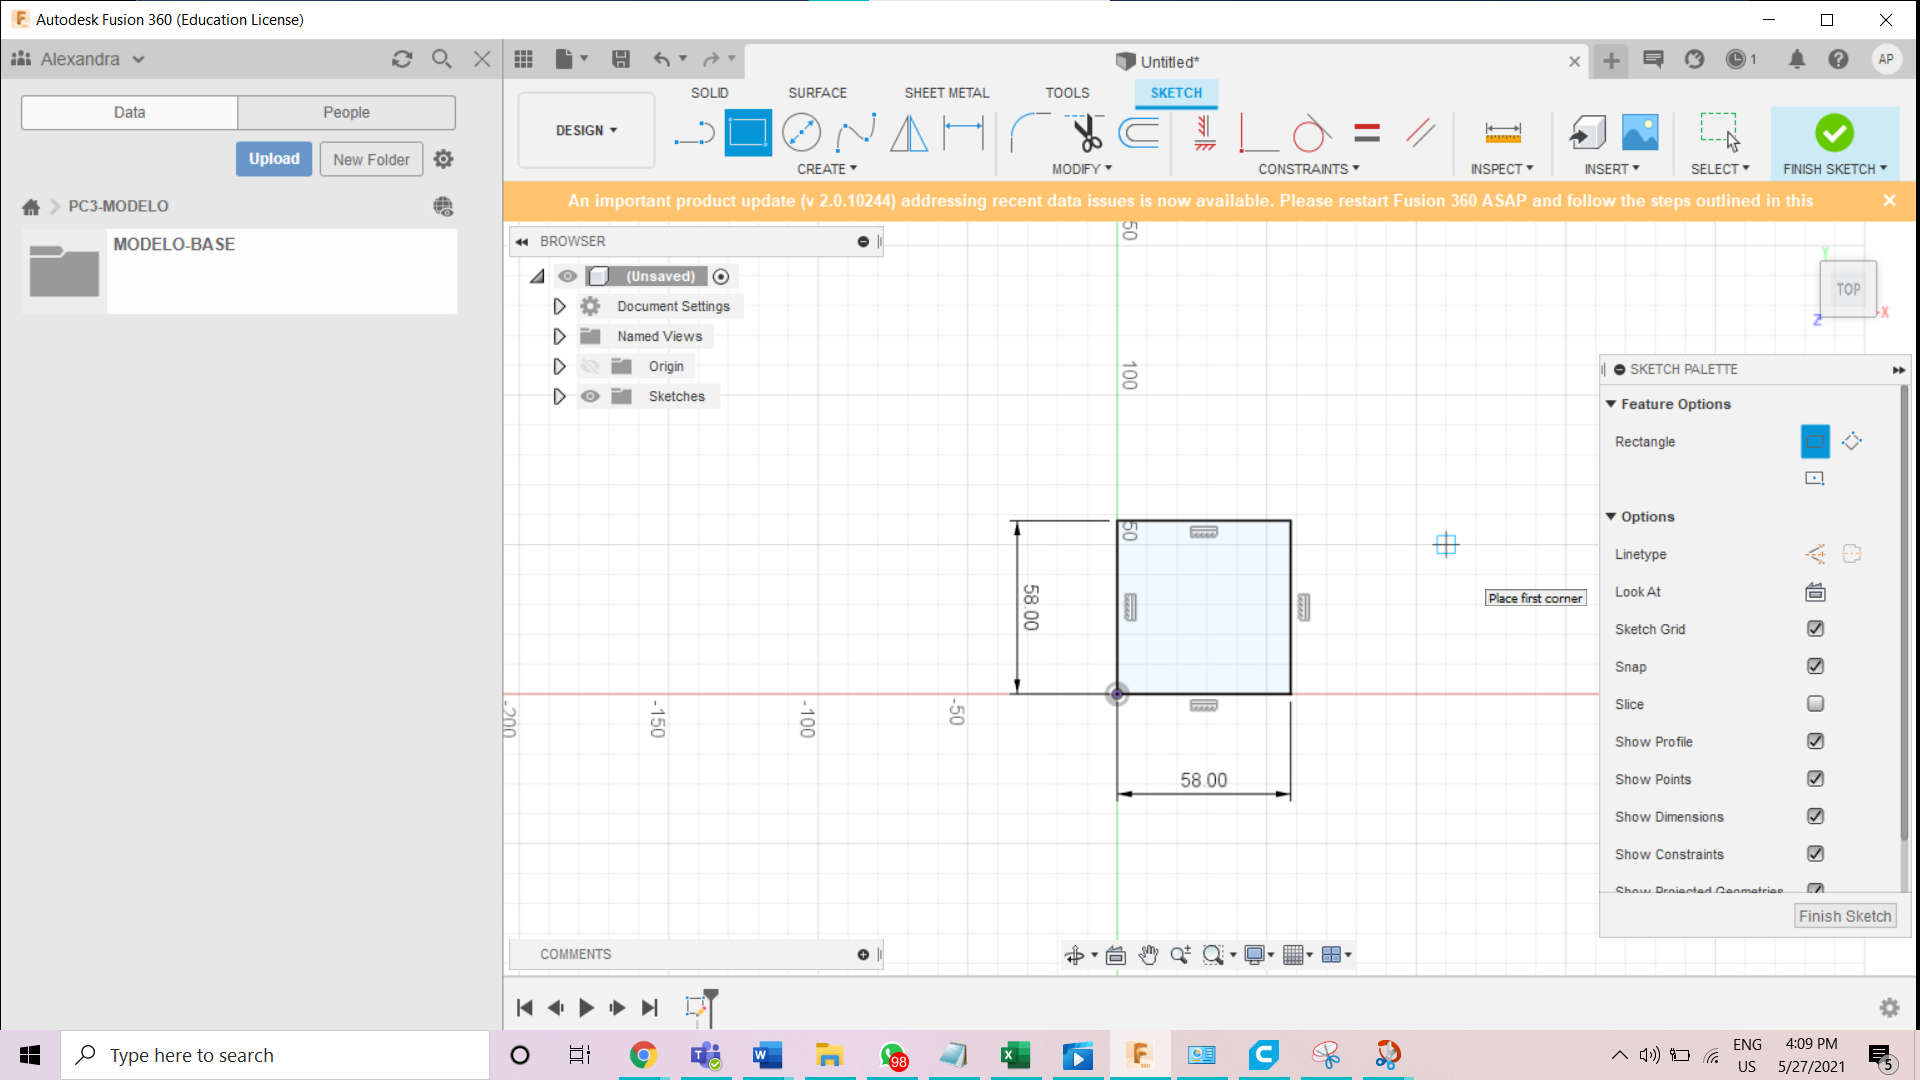Apply the Horizontal/Vertical constraint
This screenshot has height=1080, width=1920.
click(1205, 132)
